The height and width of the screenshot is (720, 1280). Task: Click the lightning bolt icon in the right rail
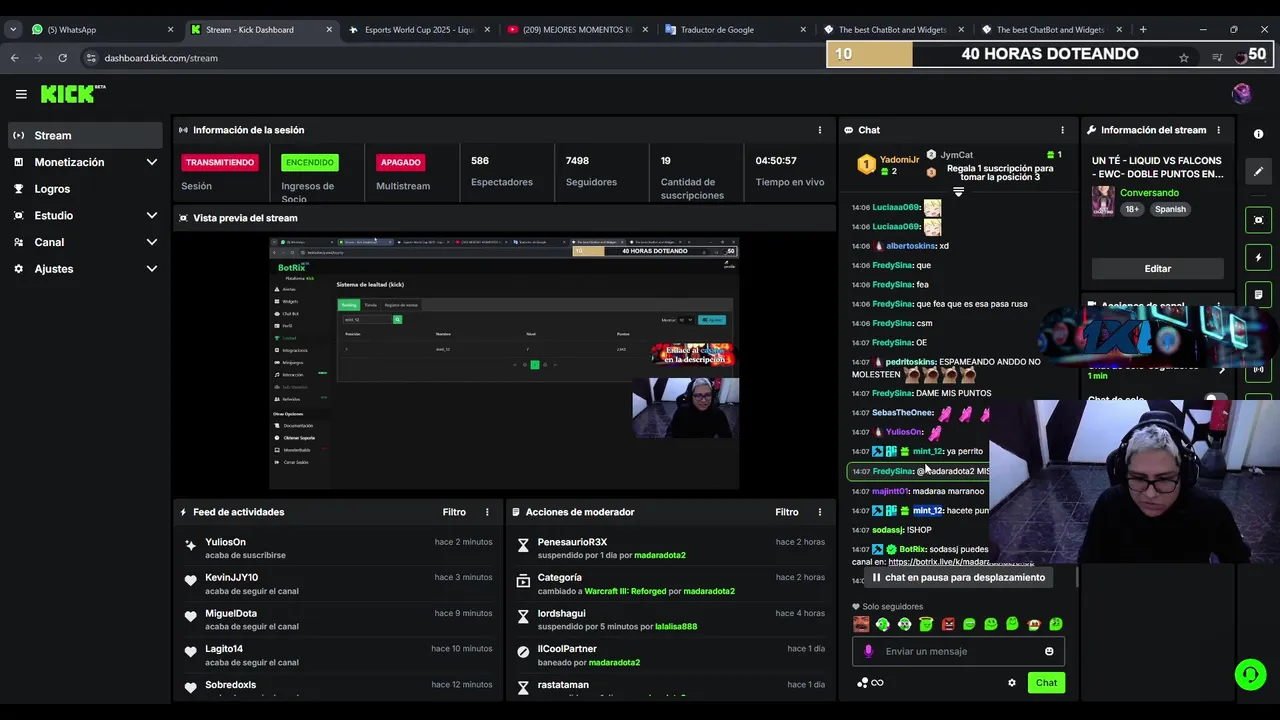click(1258, 258)
